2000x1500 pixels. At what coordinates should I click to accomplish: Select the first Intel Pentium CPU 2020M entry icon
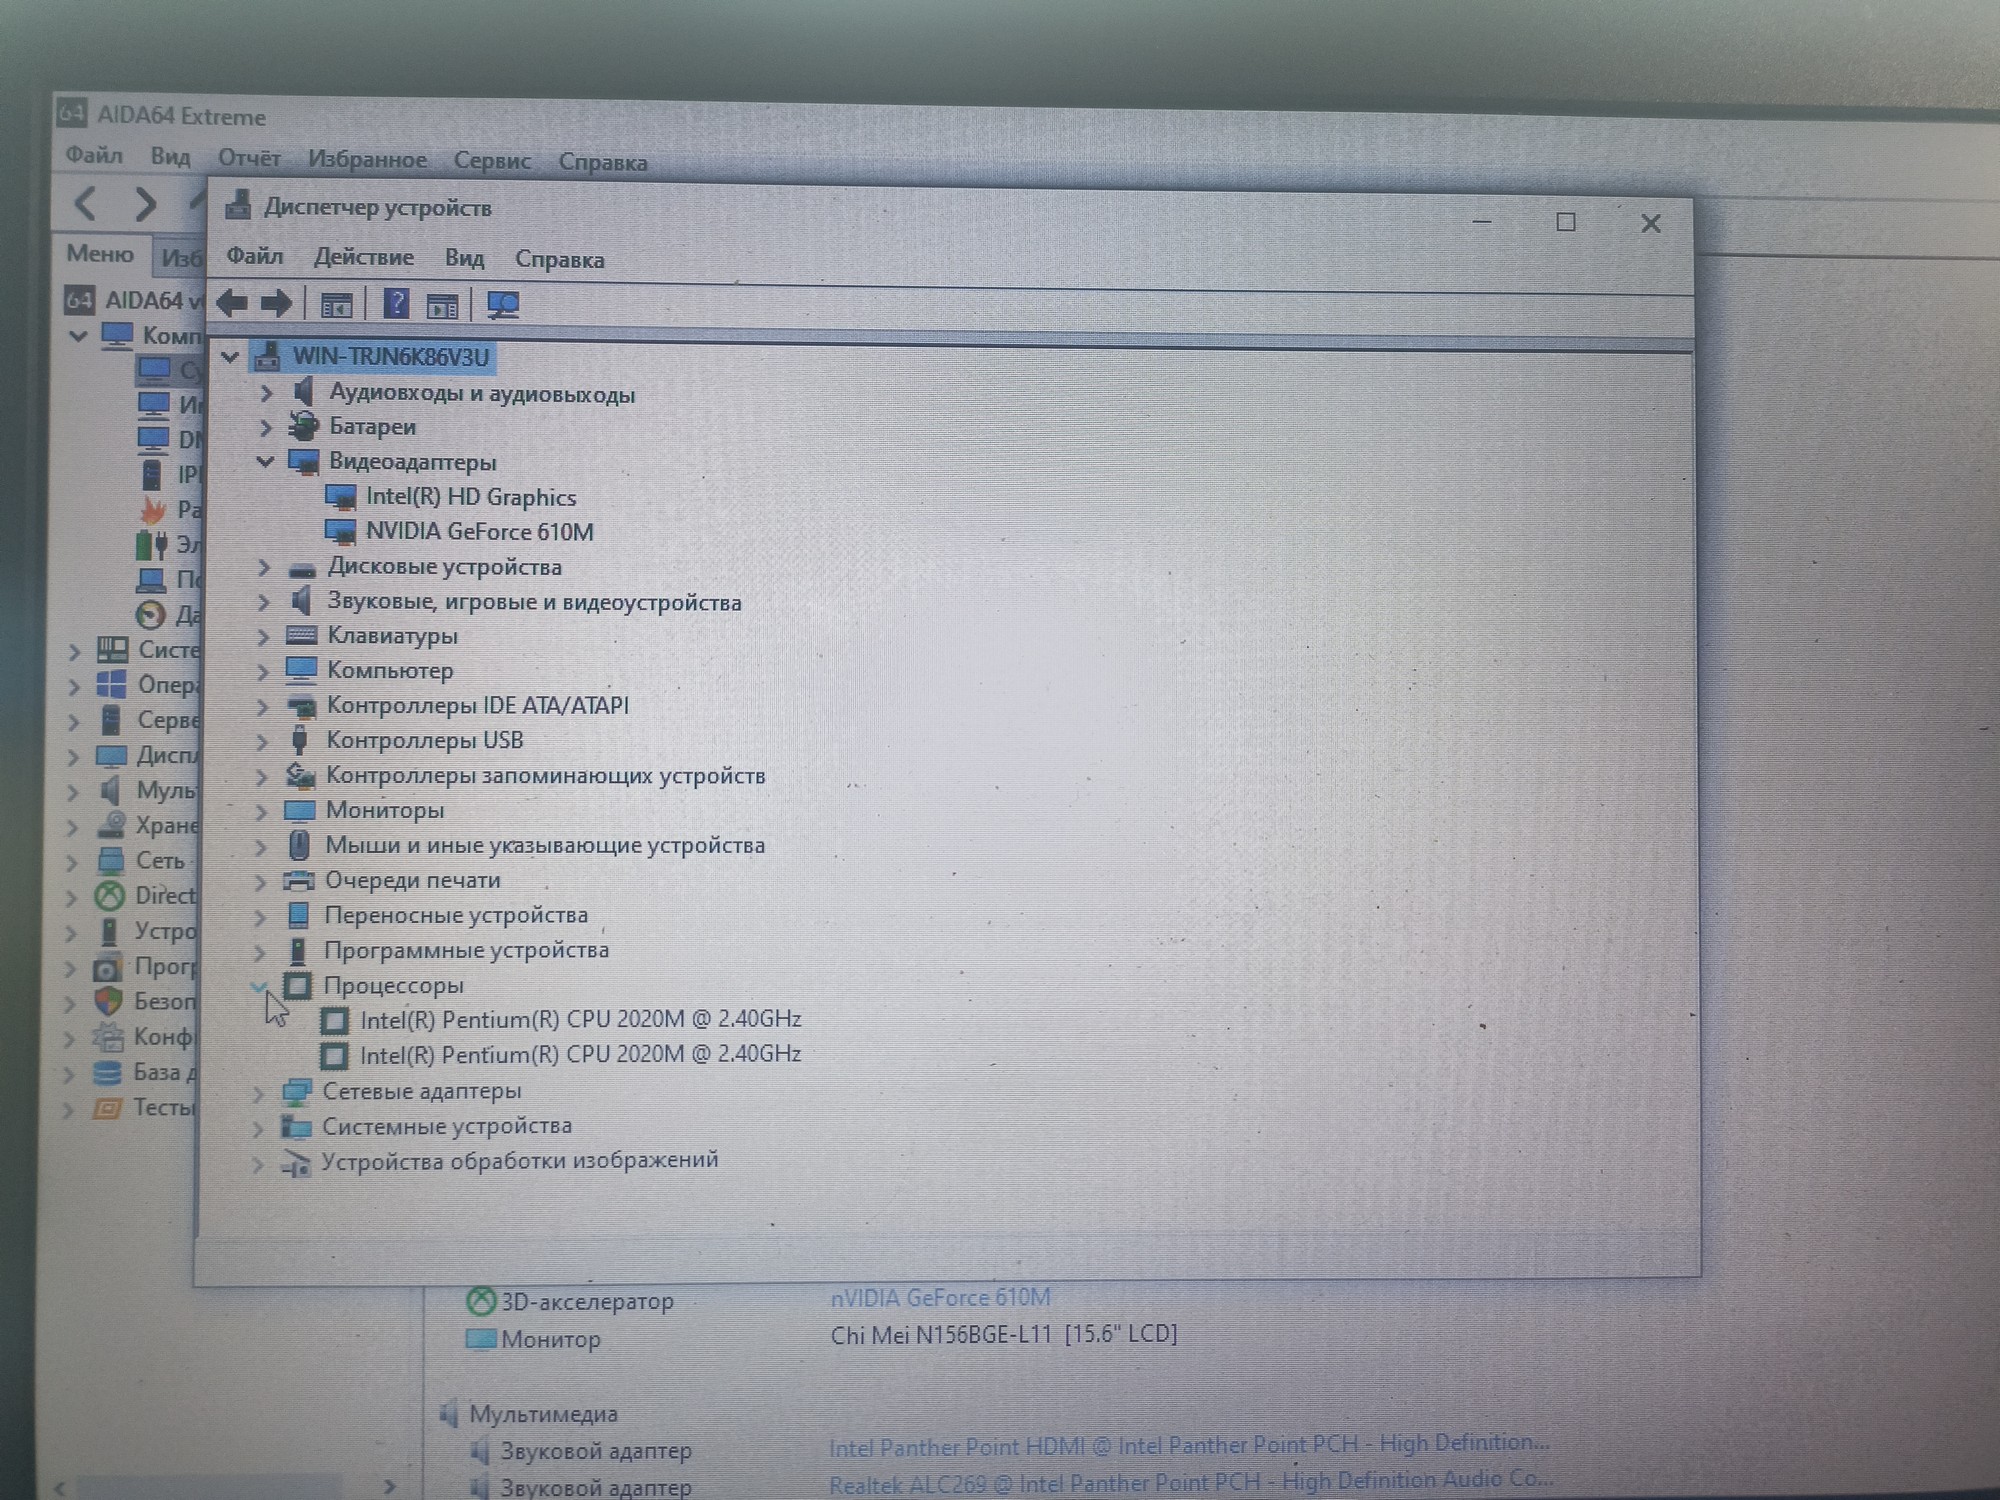pyautogui.click(x=334, y=1021)
